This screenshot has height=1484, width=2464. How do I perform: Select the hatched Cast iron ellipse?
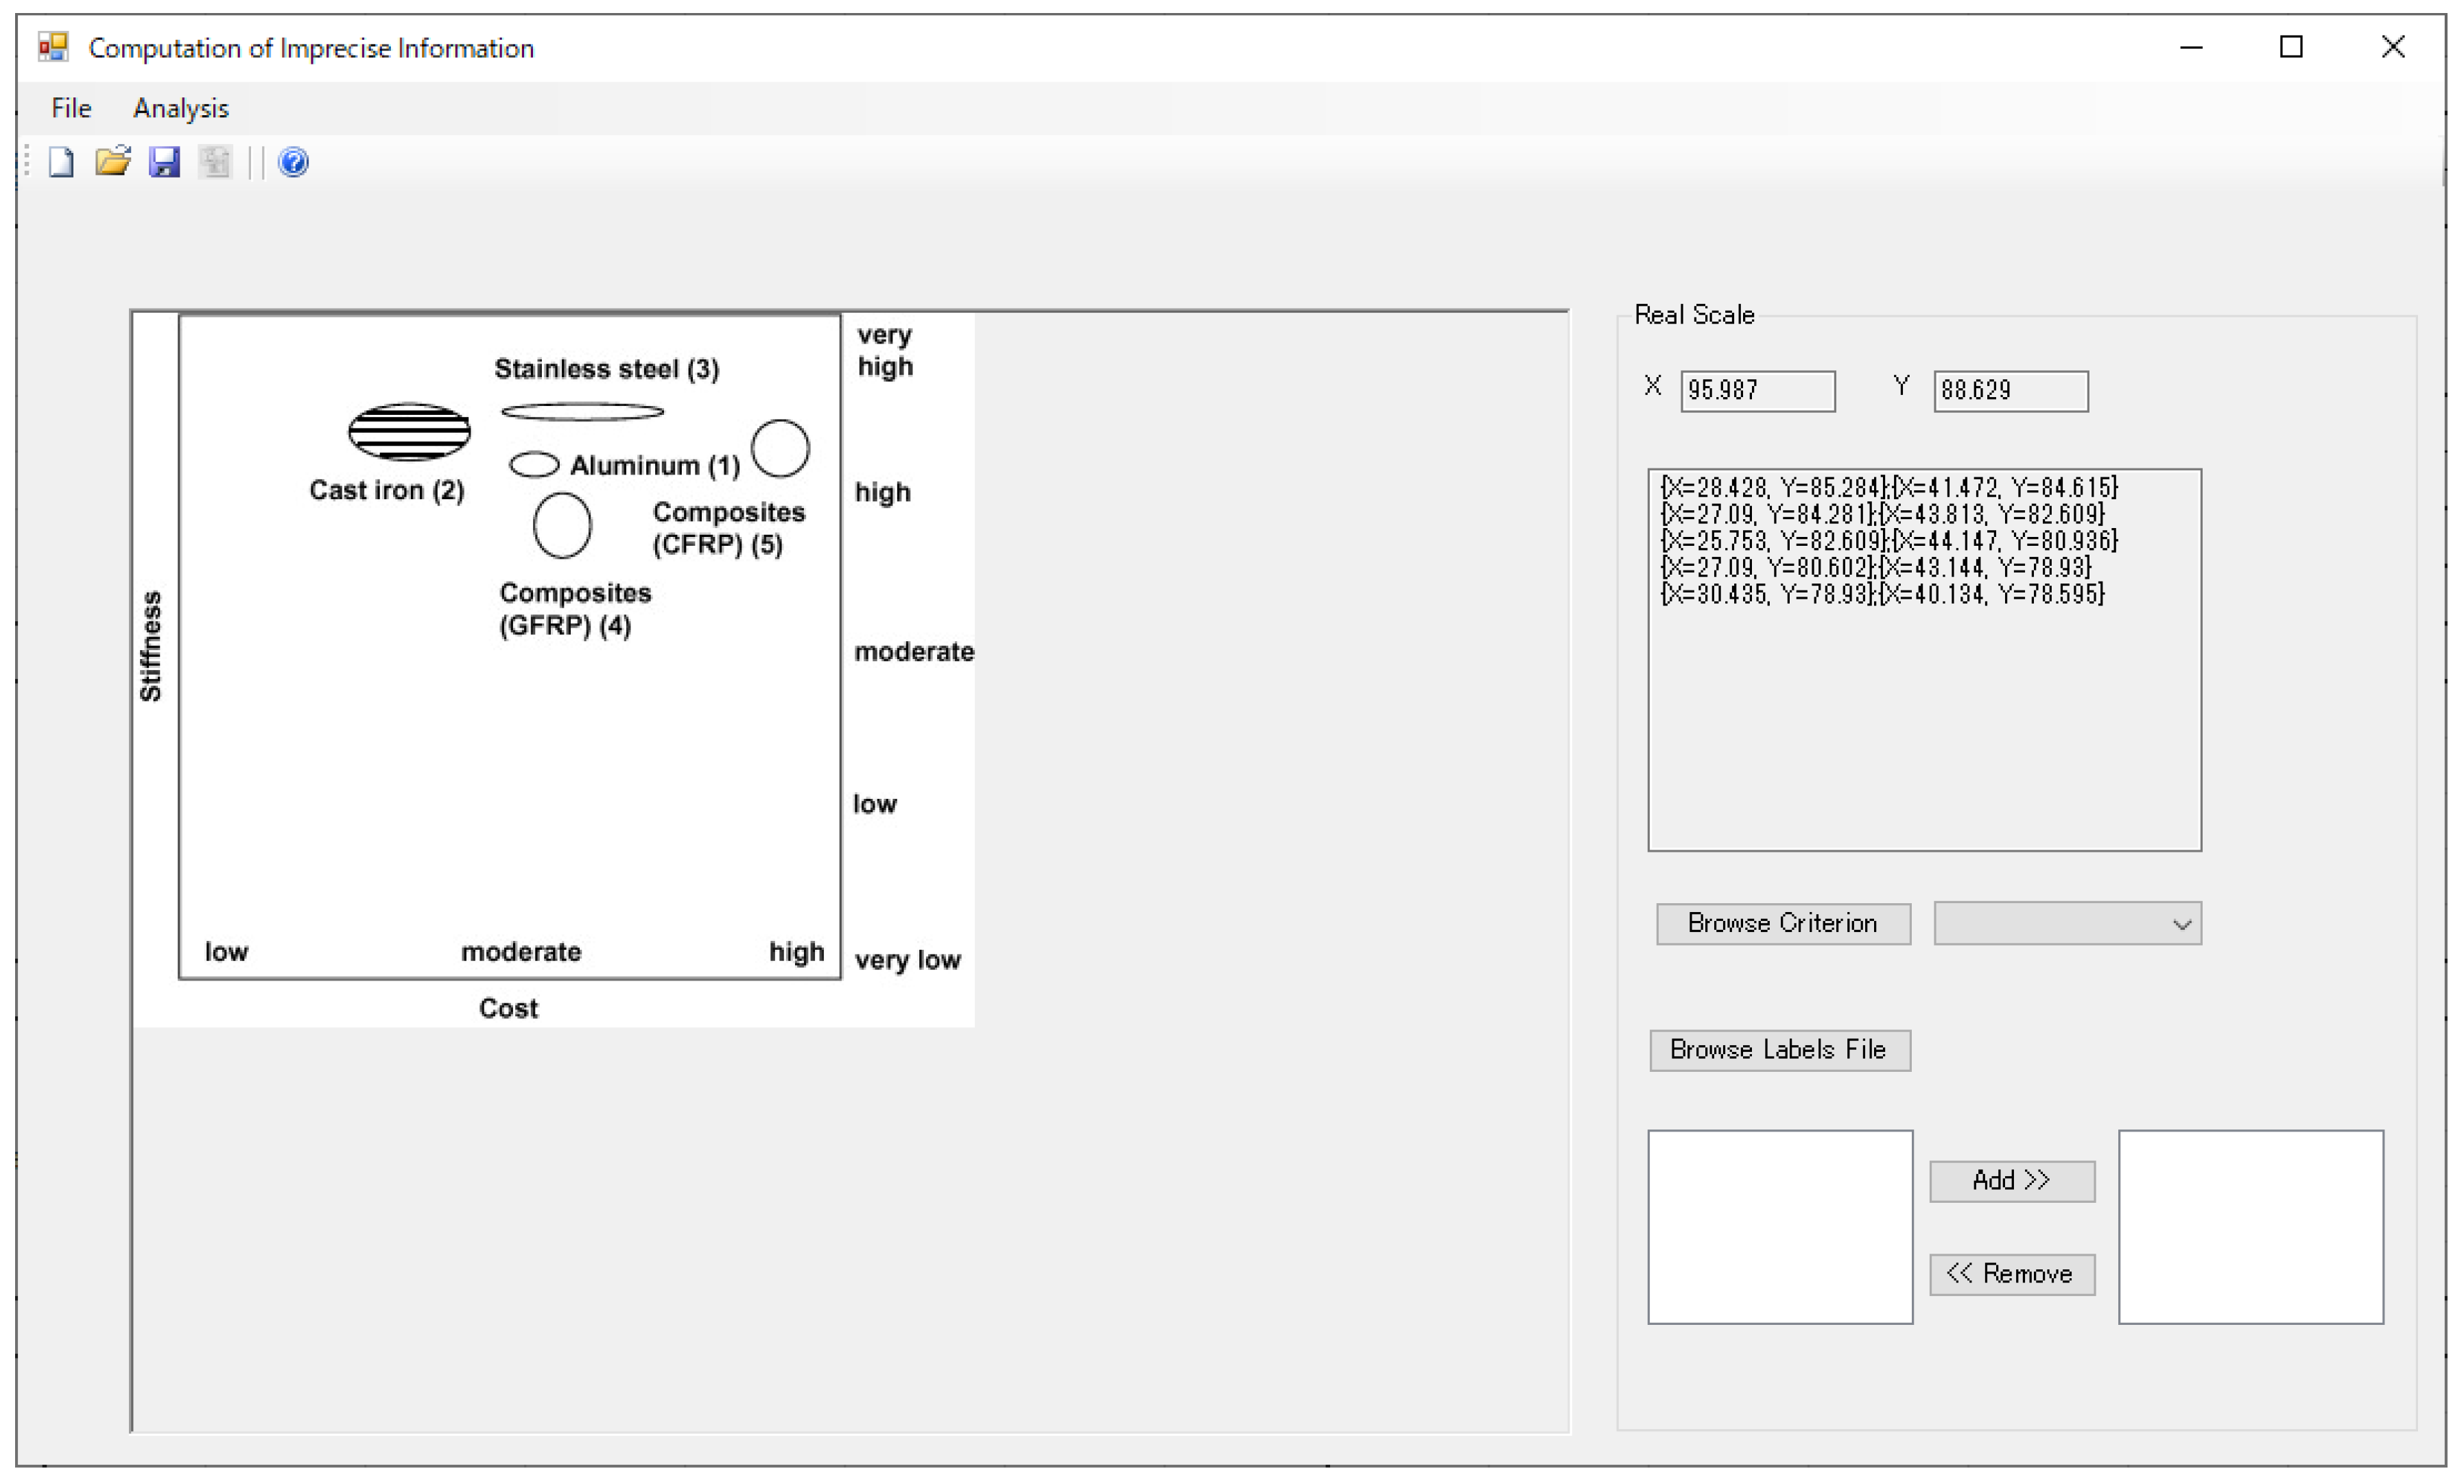pos(409,432)
